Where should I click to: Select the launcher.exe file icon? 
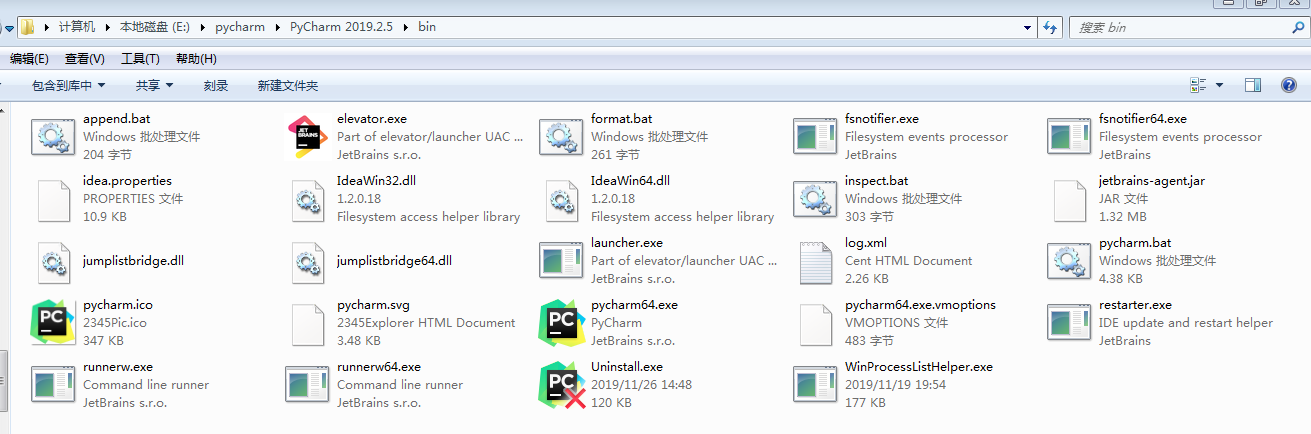(560, 261)
